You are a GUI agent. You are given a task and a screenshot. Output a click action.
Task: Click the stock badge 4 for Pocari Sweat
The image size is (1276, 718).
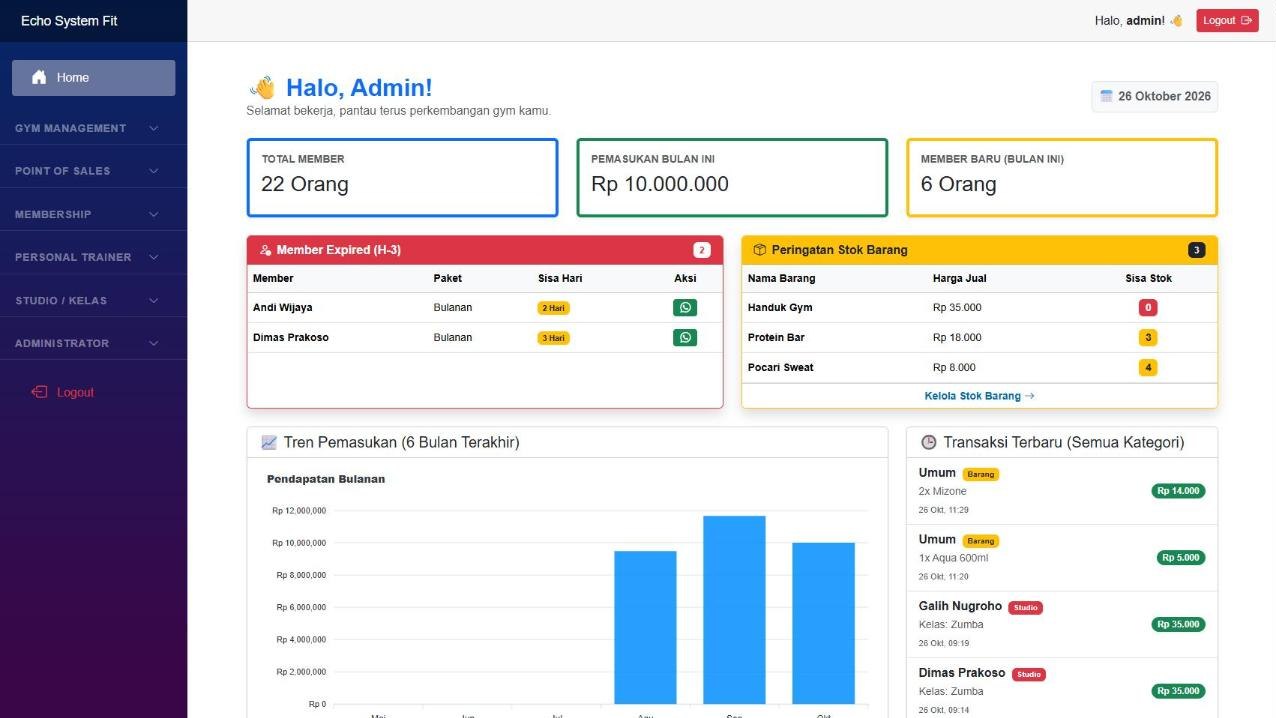click(x=1148, y=368)
